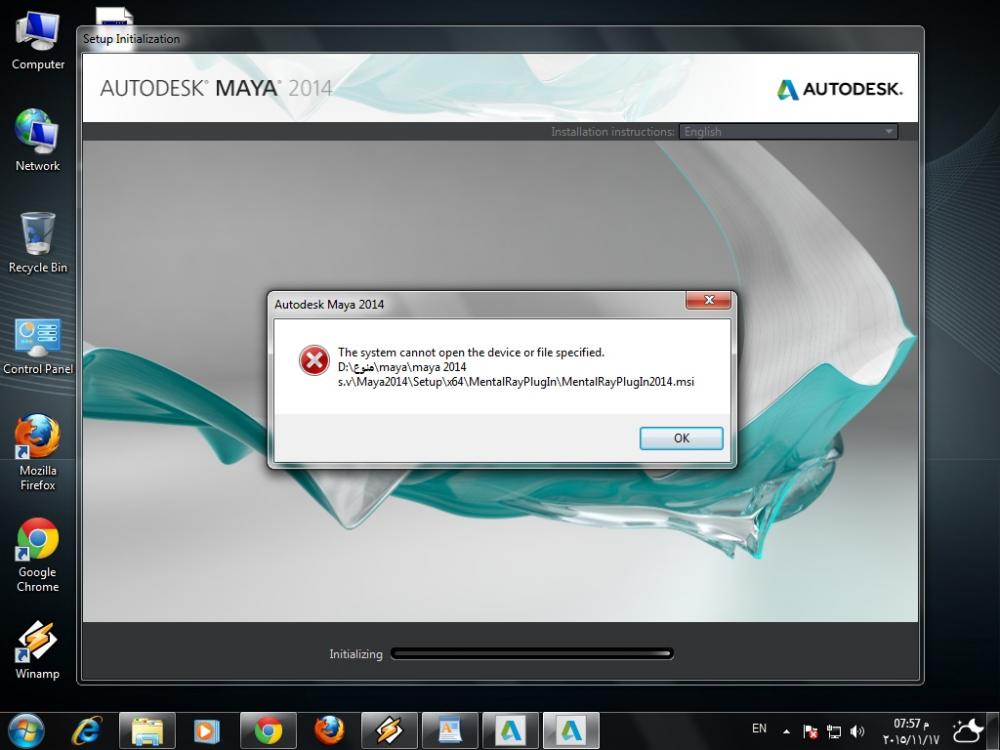Click the Installation instructions label
The image size is (1000, 750).
[613, 131]
